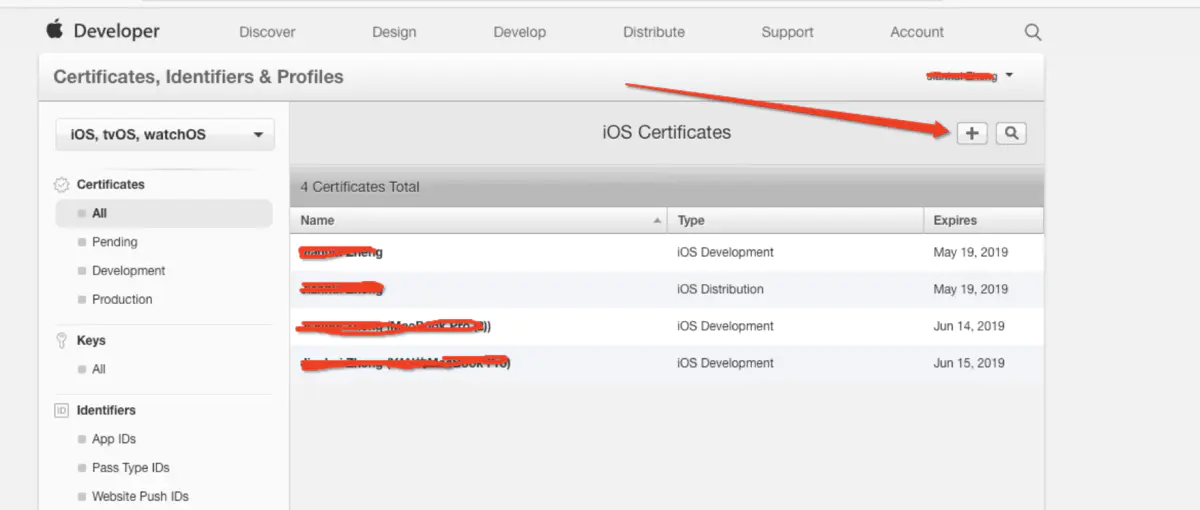Click the Apple logo icon
The image size is (1200, 510).
[54, 29]
